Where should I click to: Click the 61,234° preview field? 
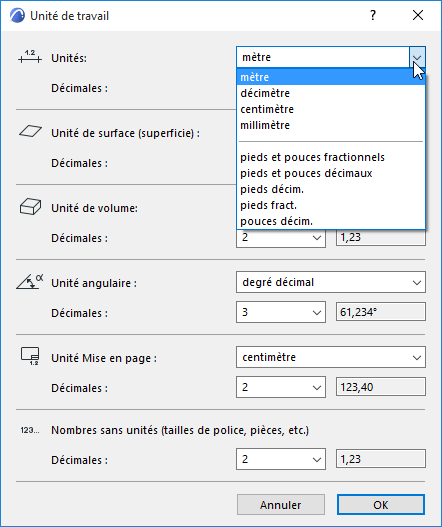click(381, 312)
